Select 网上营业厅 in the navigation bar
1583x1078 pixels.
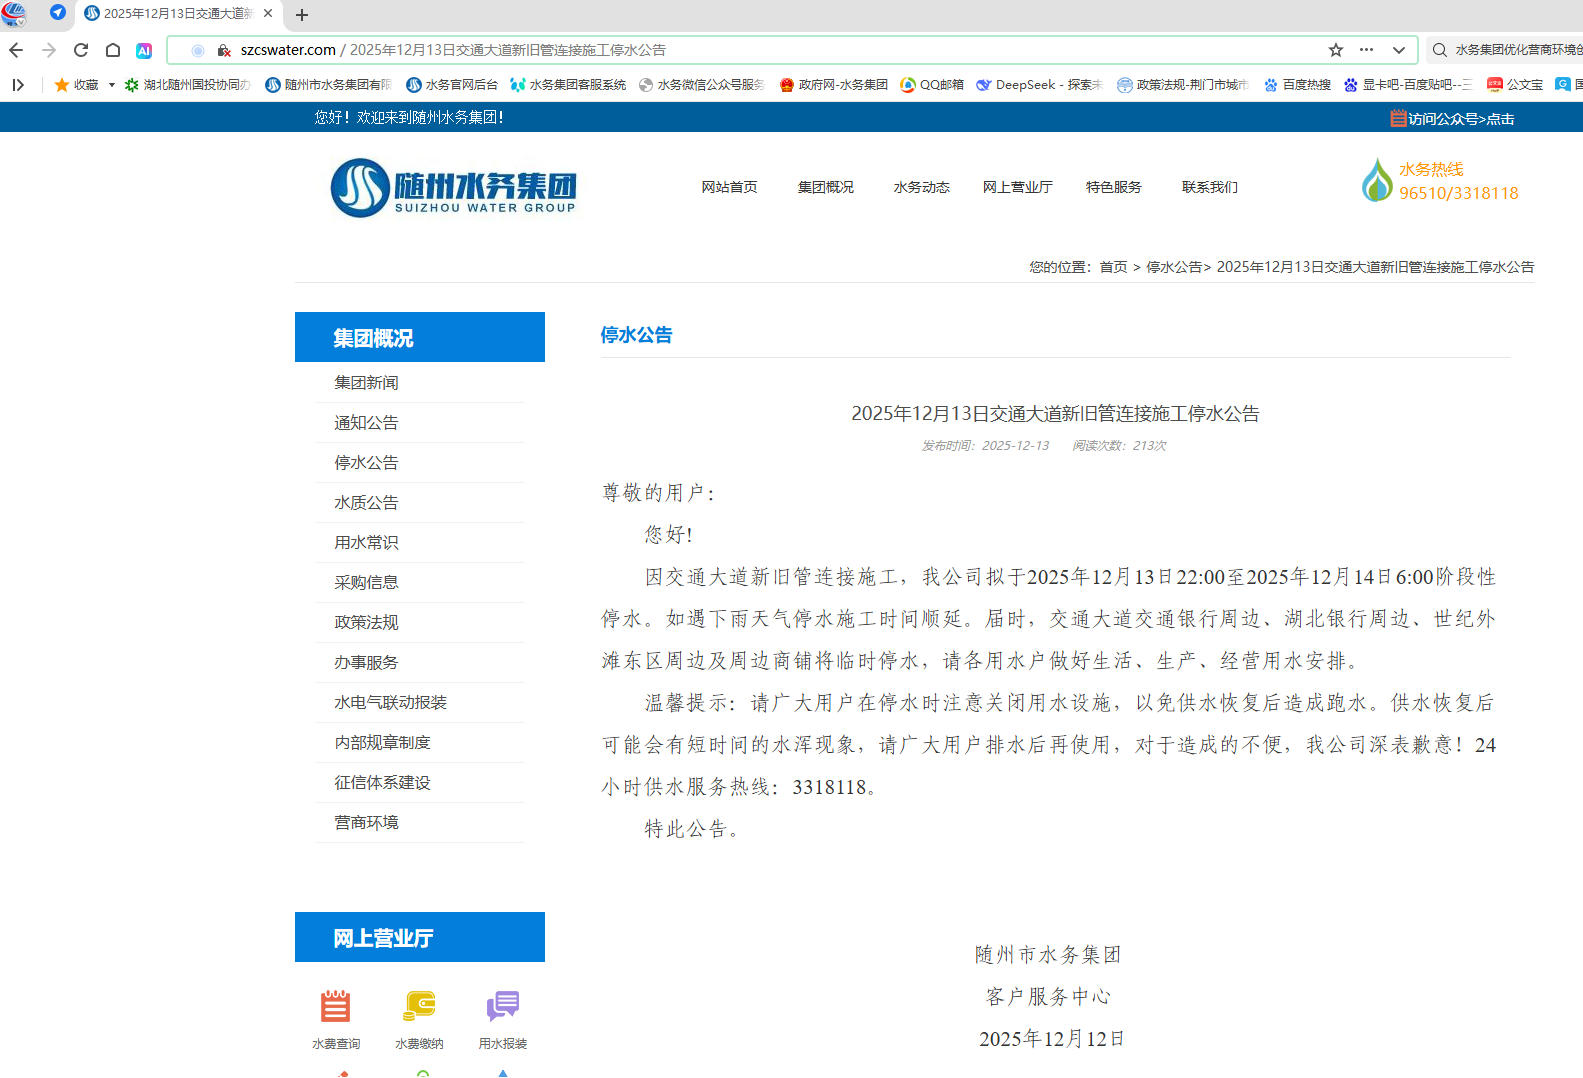(x=1017, y=187)
